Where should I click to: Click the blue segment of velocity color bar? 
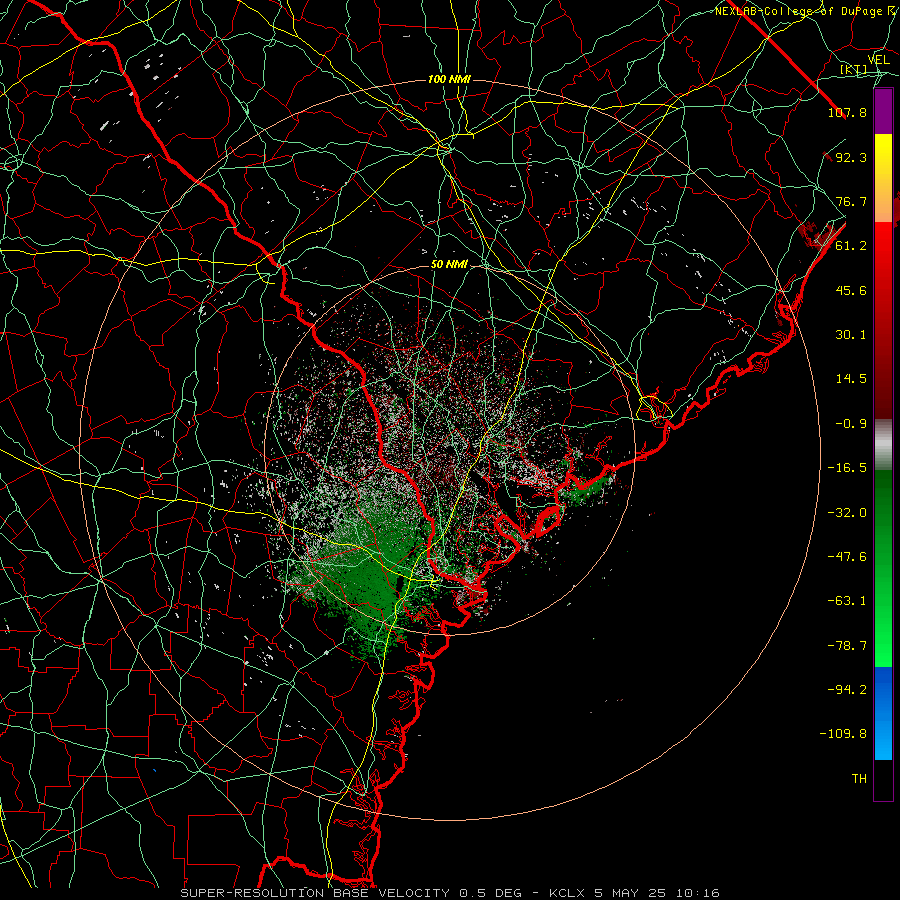[883, 713]
